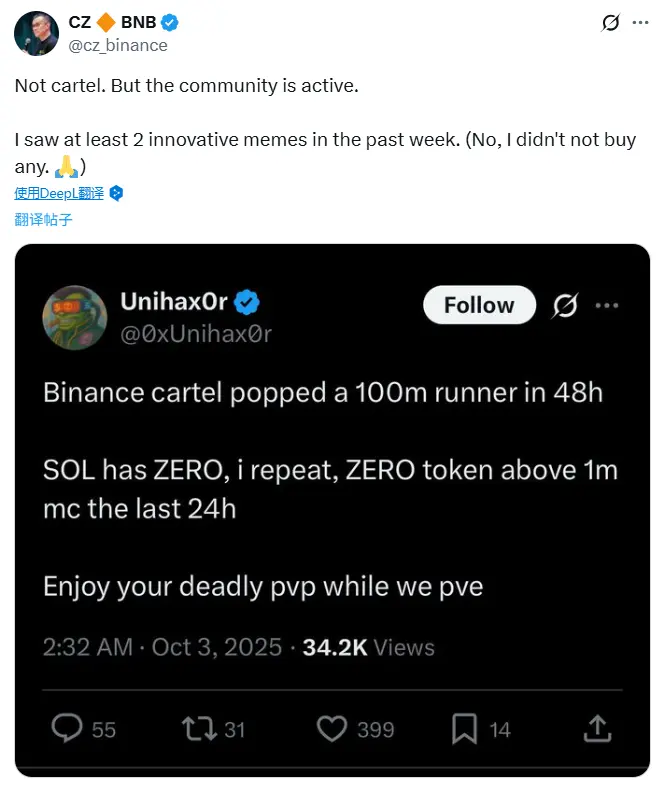Image resolution: width=665 pixels, height=786 pixels.
Task: Open the three-dot menu on CZ's post
Action: pyautogui.click(x=640, y=23)
